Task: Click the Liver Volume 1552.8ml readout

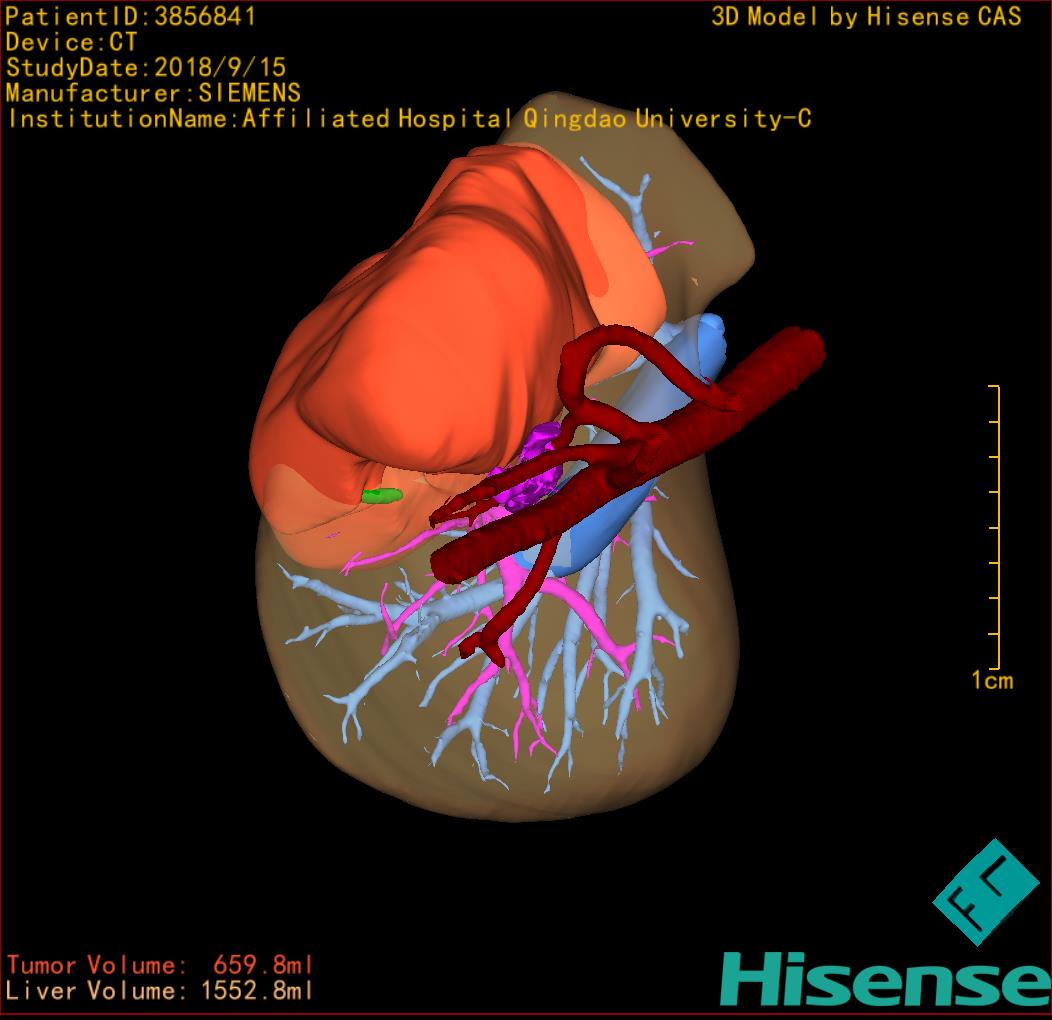Action: tap(160, 991)
